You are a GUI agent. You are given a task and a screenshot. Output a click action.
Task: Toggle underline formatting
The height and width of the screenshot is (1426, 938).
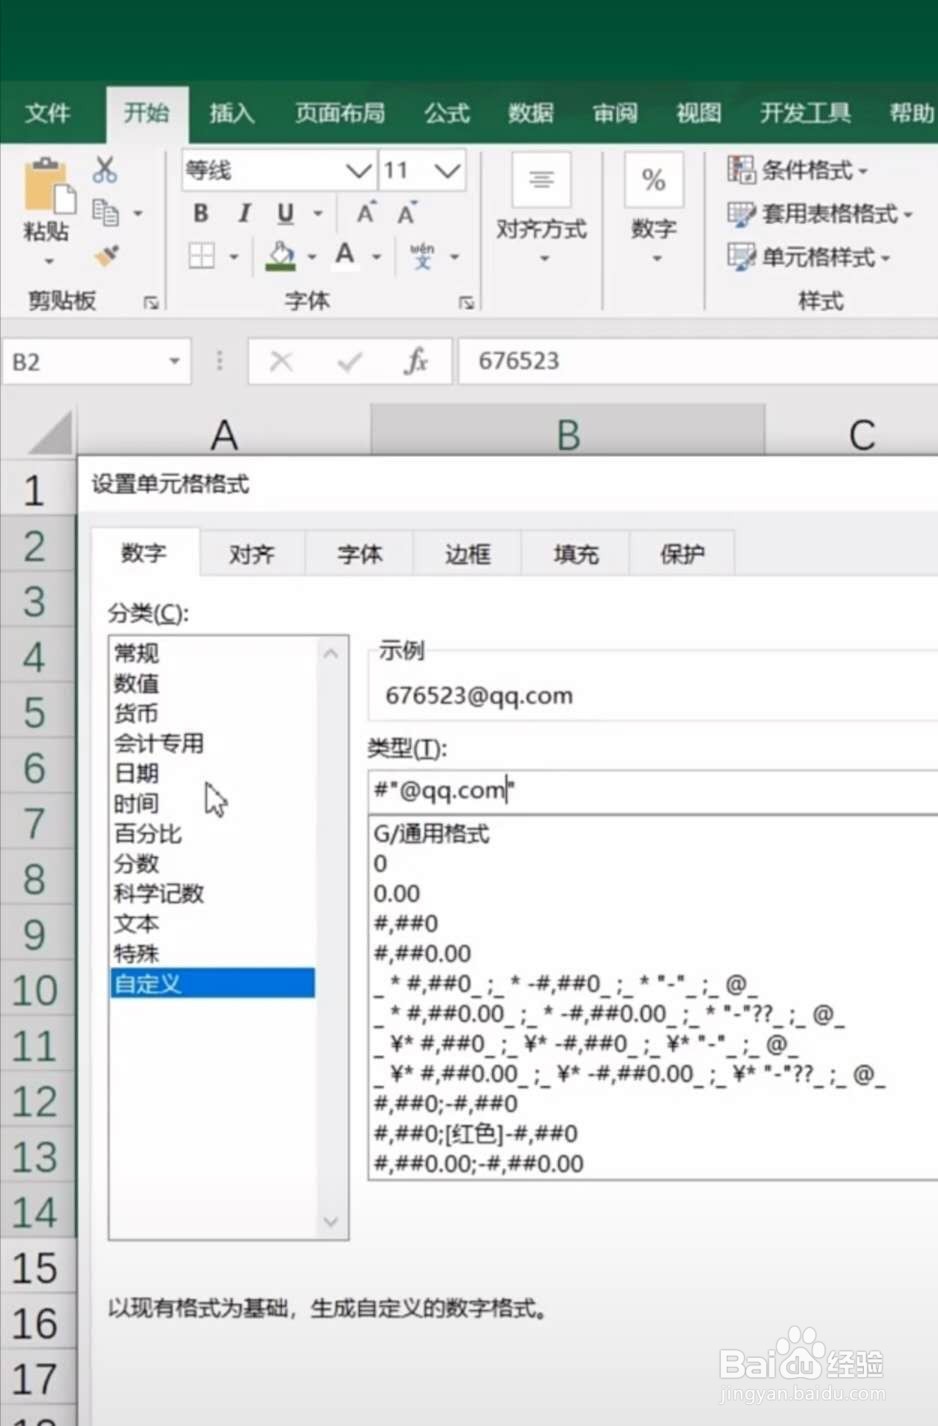284,213
